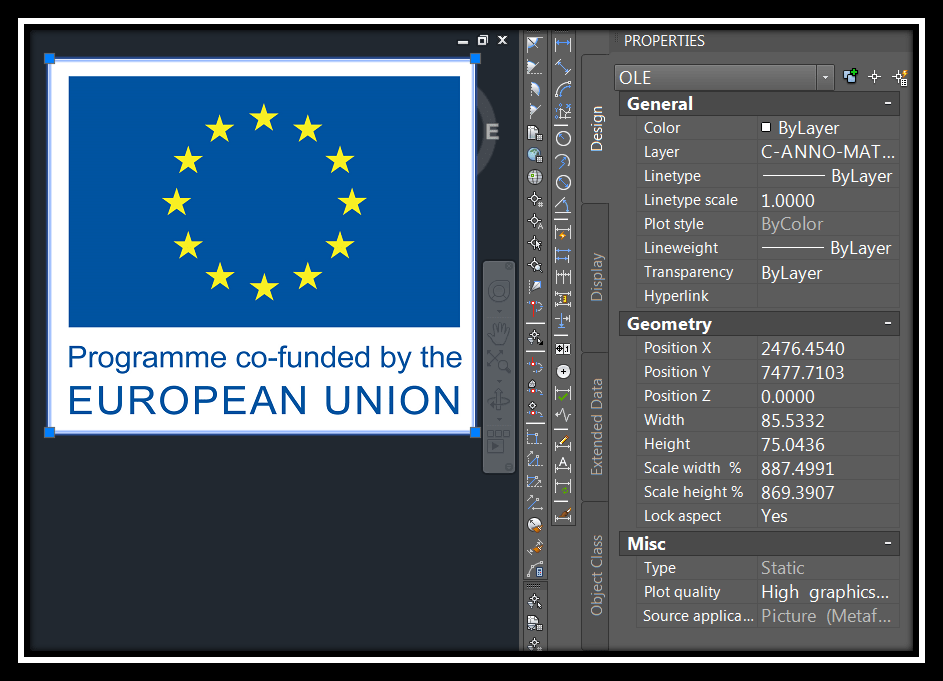Pick the Diameter dimension tool
943x681 pixels.
pyautogui.click(x=563, y=182)
